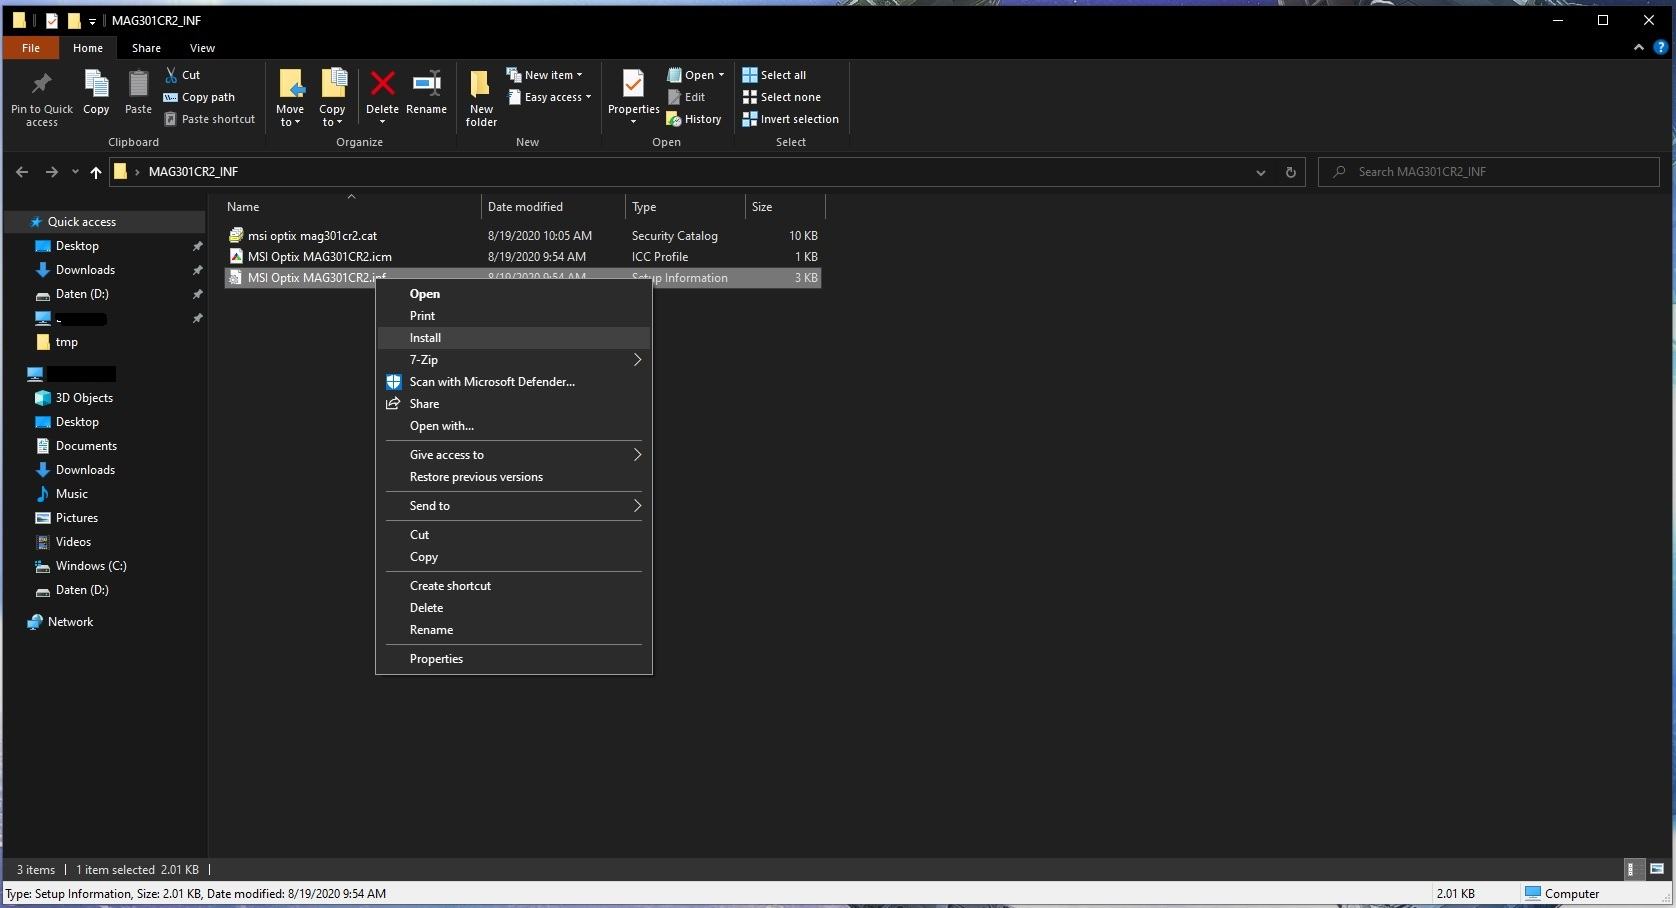The height and width of the screenshot is (908, 1676).
Task: Switch to the Share ribbon tab
Action: 146,48
